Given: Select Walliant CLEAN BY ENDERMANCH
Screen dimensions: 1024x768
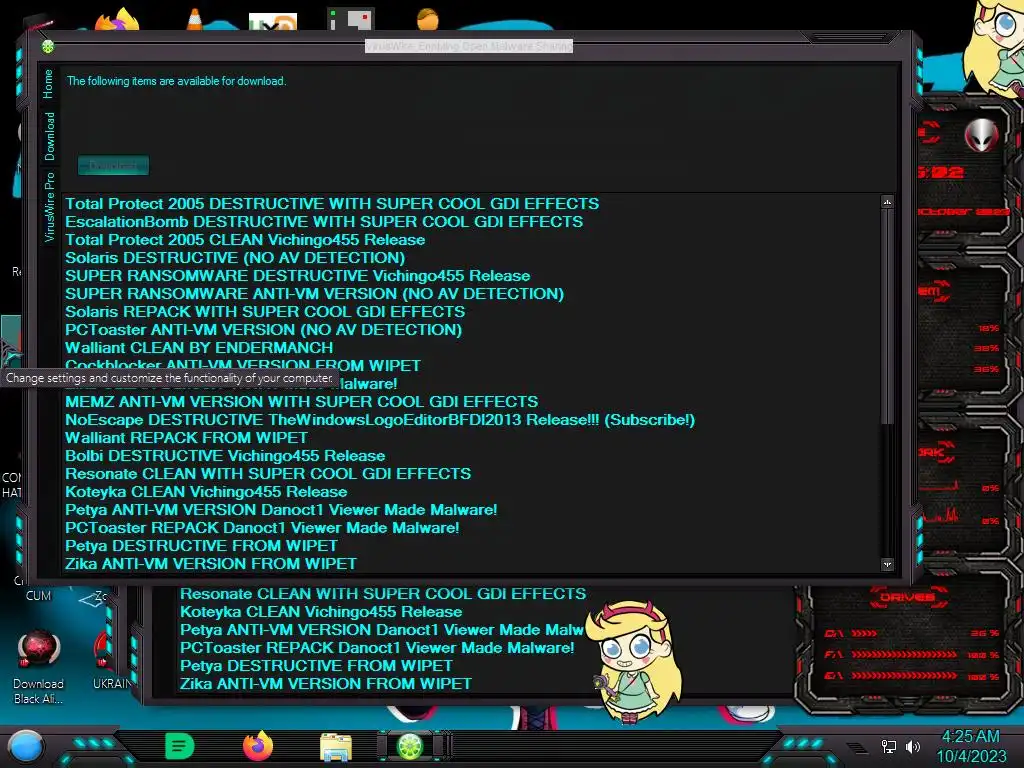Looking at the screenshot, I should tap(199, 347).
